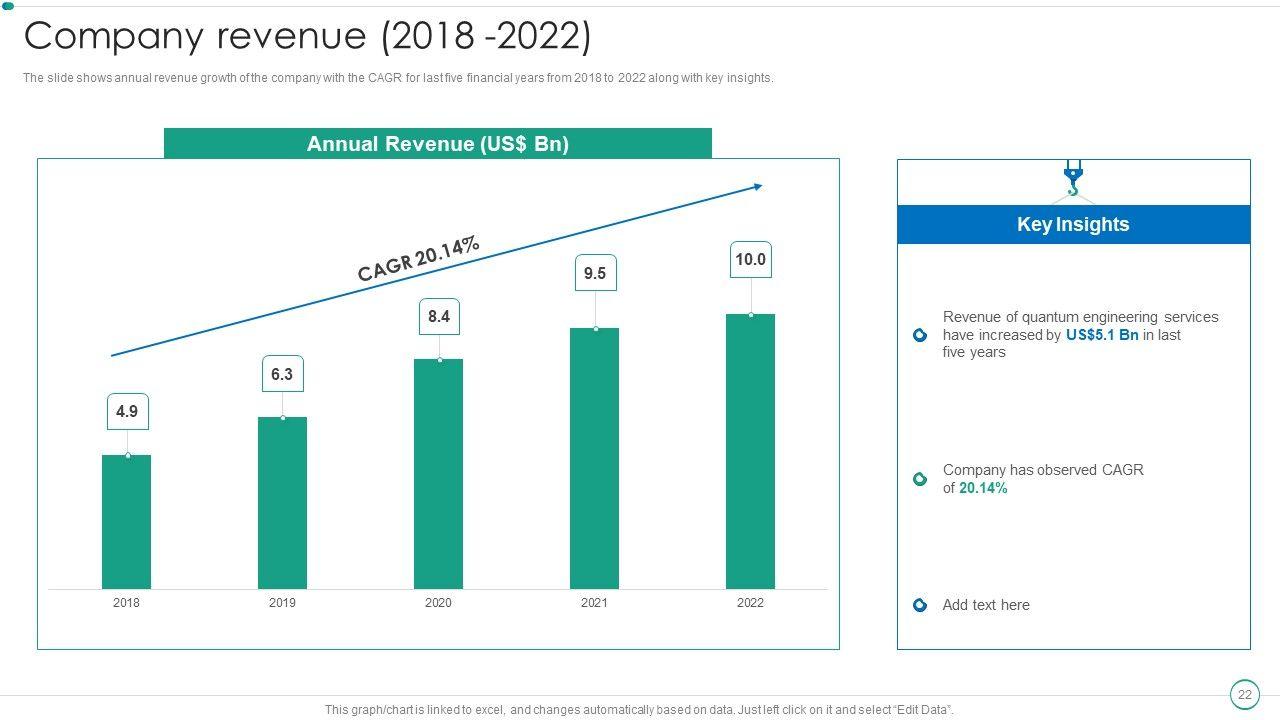
Task: Select the 2020 revenue bar
Action: (x=438, y=474)
